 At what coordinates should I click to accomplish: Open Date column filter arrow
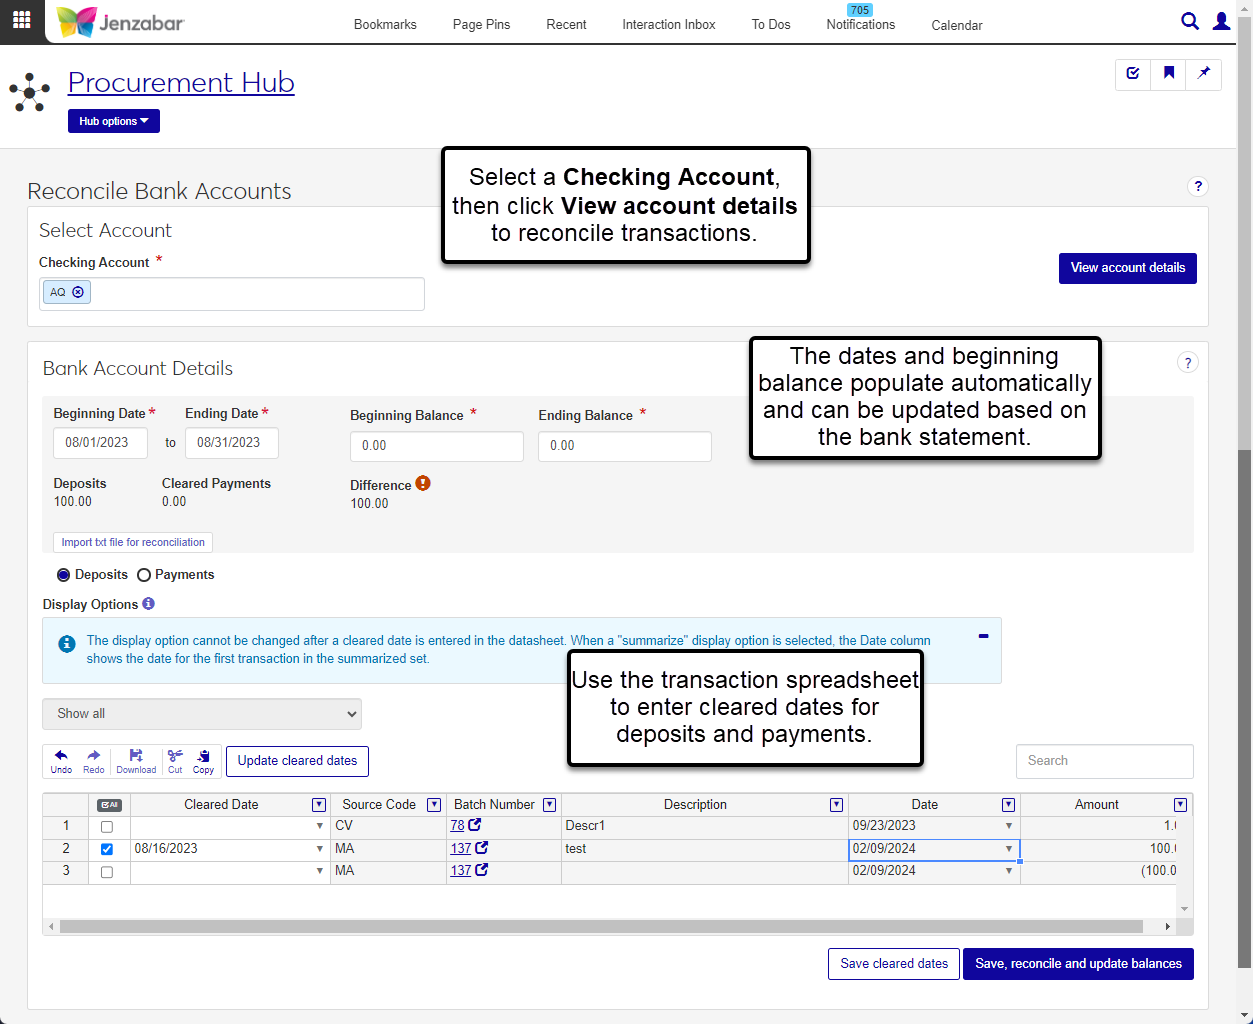(1008, 805)
